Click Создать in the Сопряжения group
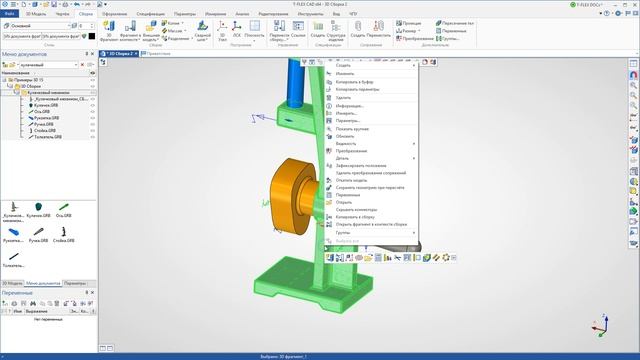This screenshot has width=640, height=360. (358, 29)
